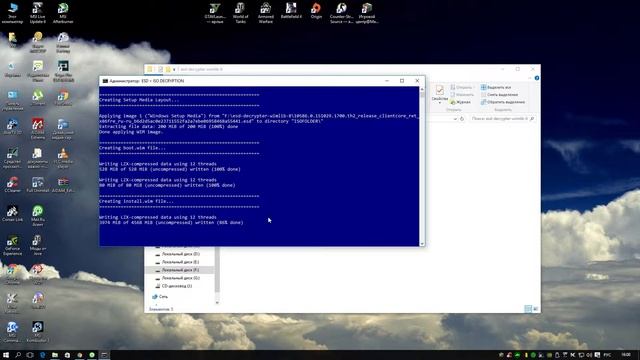Open World of Tanks desktop shortcut
This screenshot has height=360, width=640.
click(x=240, y=13)
